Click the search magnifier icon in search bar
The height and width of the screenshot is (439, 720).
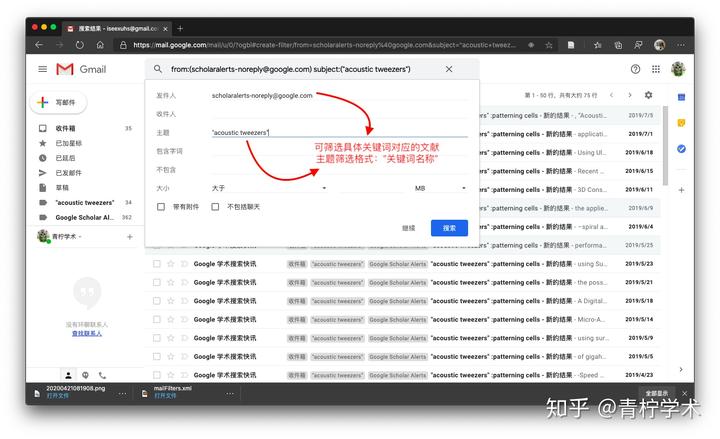pos(158,69)
